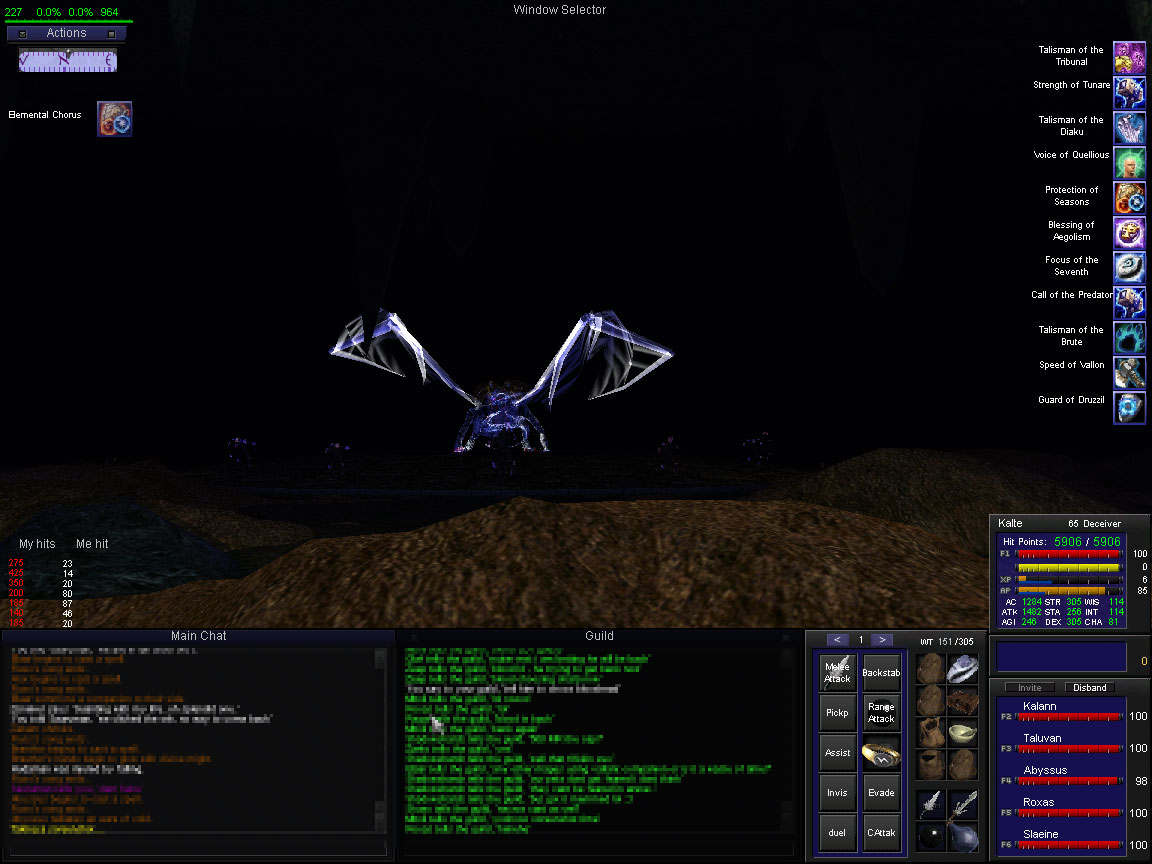This screenshot has width=1152, height=864.
Task: Open the Actions window dropdown icon
Action: click(x=23, y=34)
